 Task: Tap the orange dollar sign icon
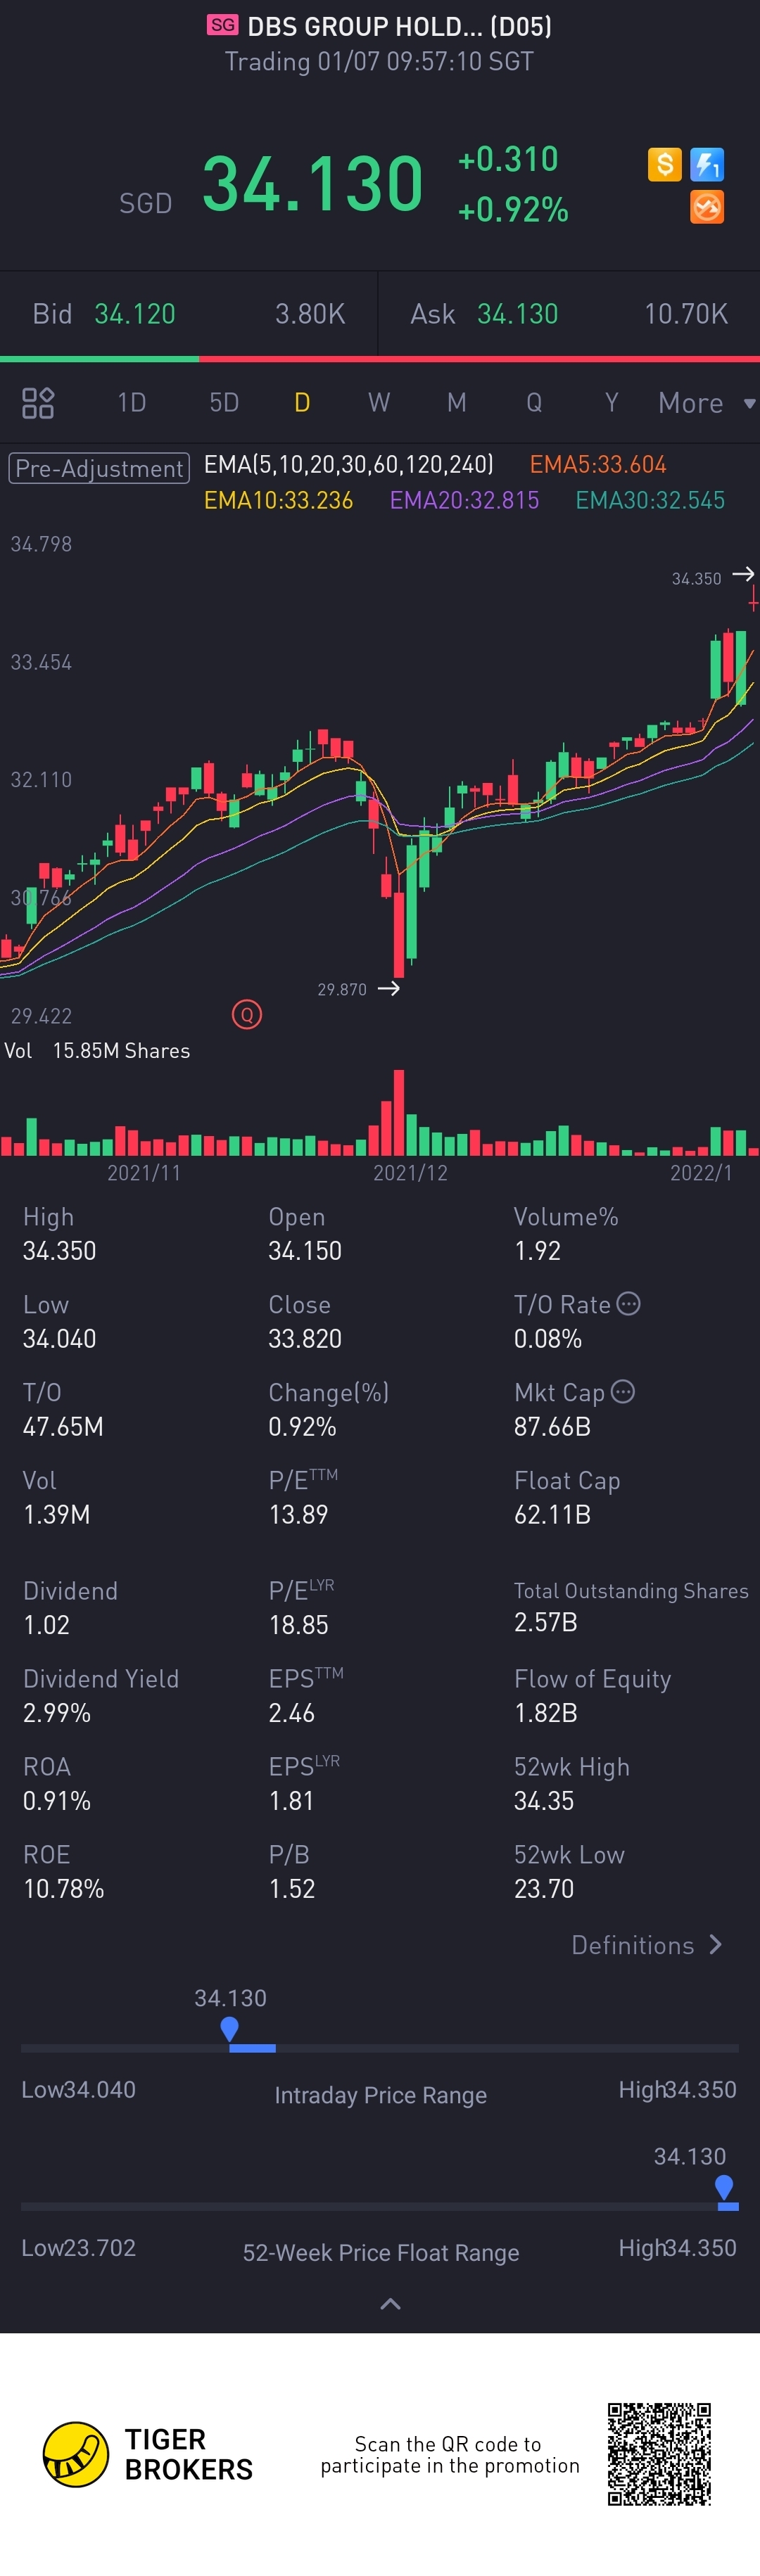point(664,164)
